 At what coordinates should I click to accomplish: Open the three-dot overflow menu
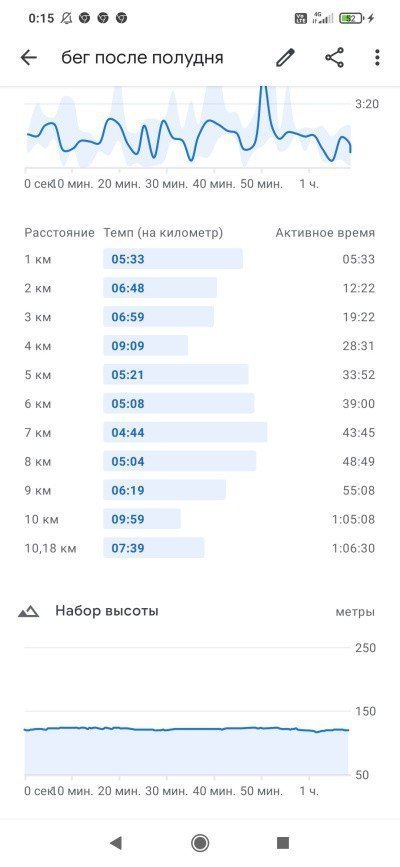[x=377, y=58]
